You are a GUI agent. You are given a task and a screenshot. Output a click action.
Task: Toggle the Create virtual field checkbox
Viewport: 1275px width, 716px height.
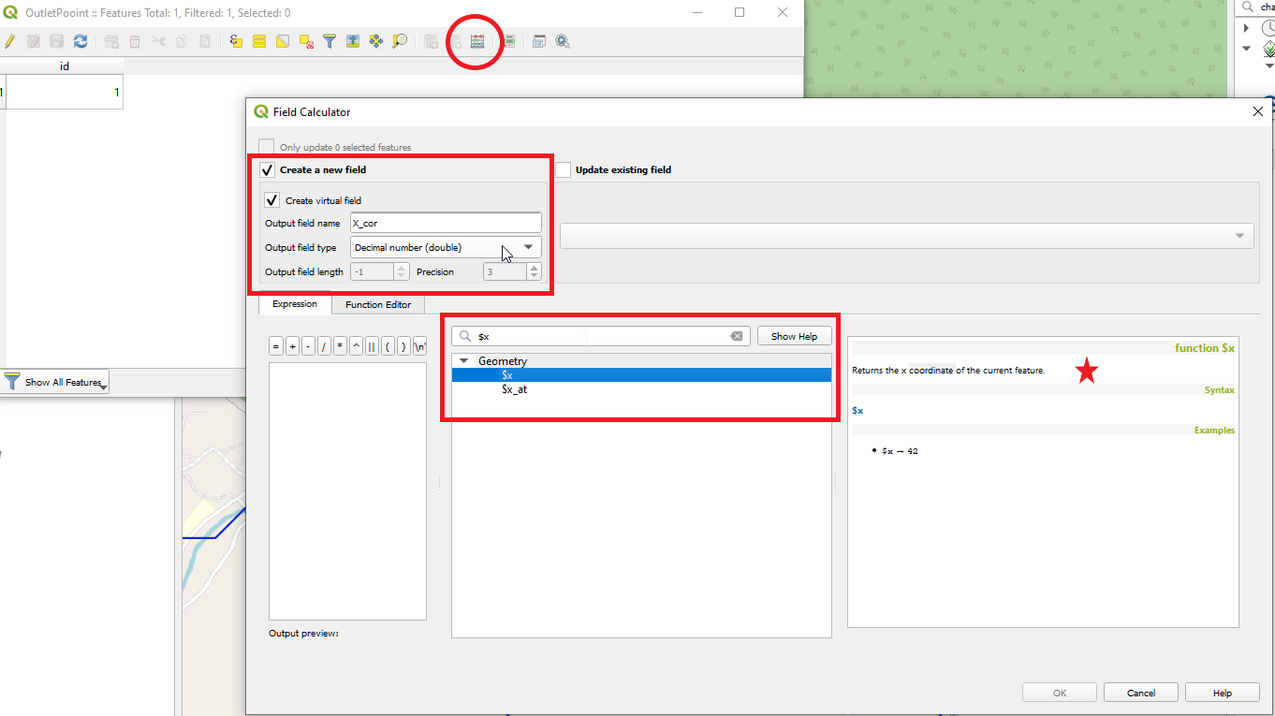click(272, 201)
